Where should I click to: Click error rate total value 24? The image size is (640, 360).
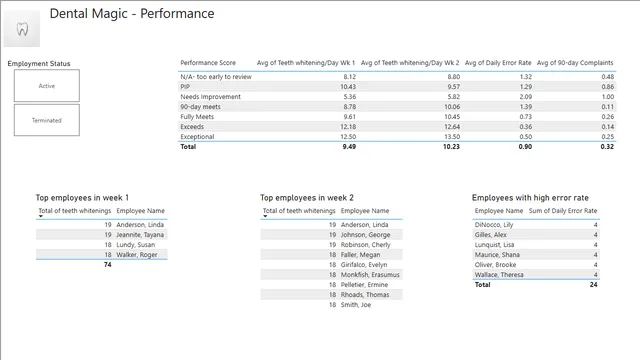(593, 284)
